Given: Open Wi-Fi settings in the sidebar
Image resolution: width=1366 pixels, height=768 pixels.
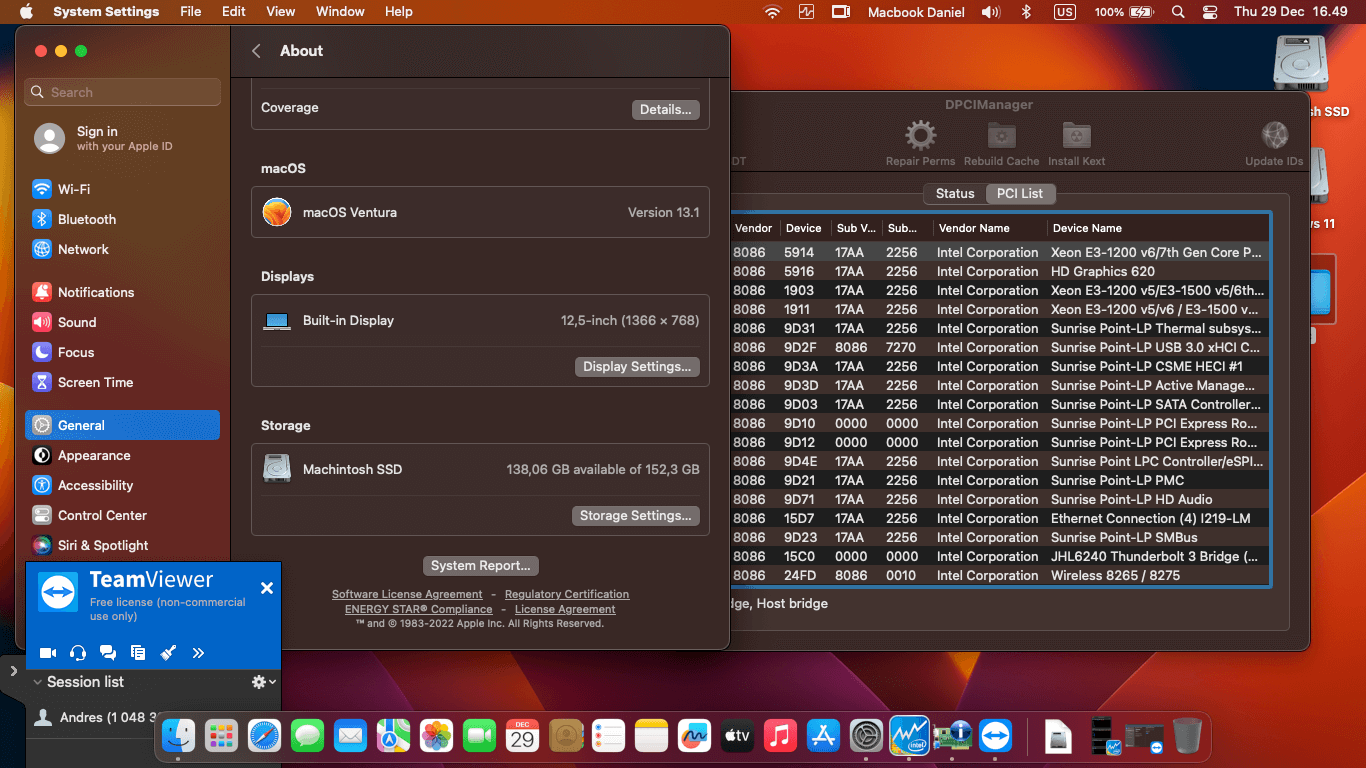Looking at the screenshot, I should click(x=122, y=189).
